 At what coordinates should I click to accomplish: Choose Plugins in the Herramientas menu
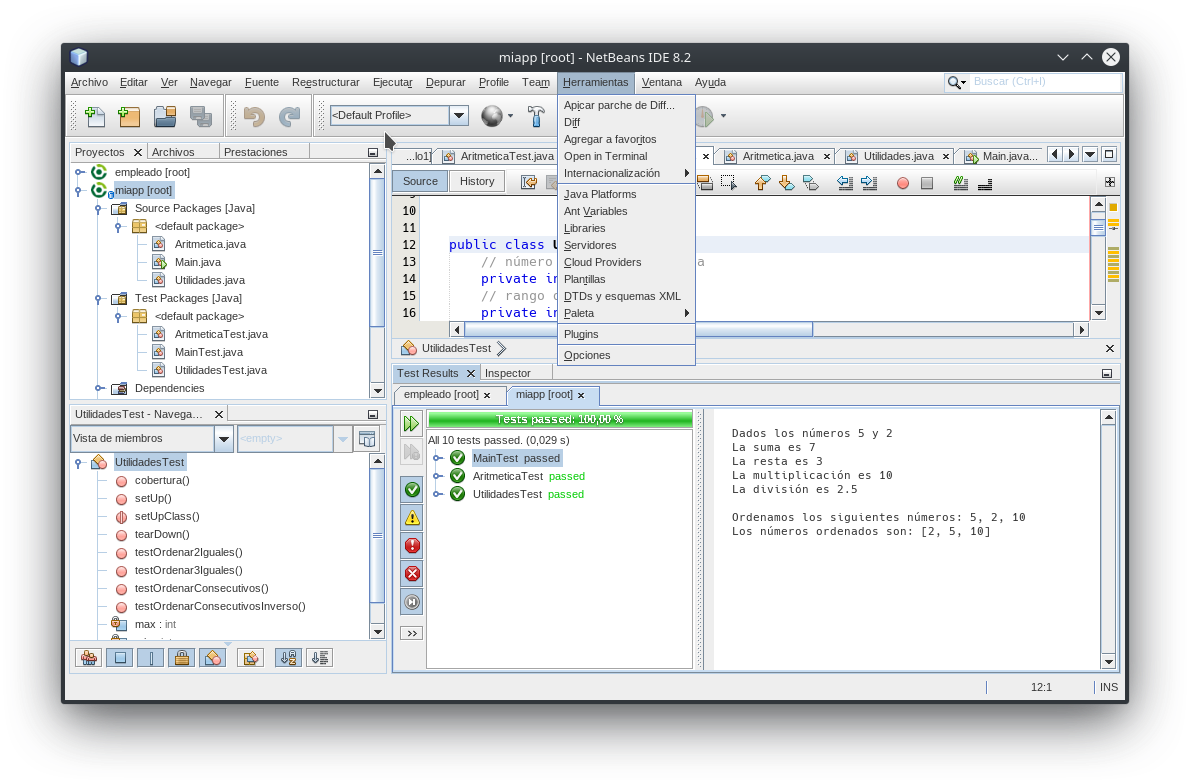point(626,334)
